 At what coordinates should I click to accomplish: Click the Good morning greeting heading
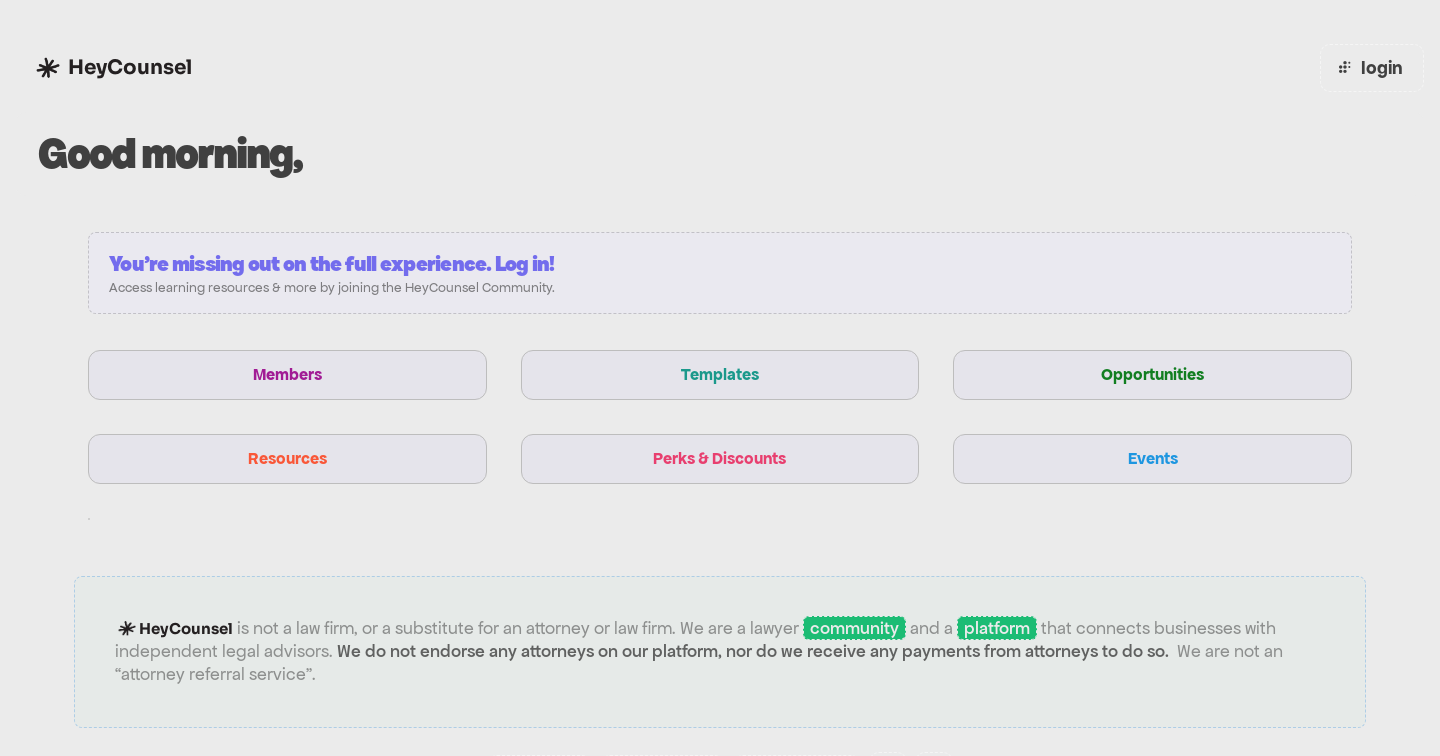(170, 155)
